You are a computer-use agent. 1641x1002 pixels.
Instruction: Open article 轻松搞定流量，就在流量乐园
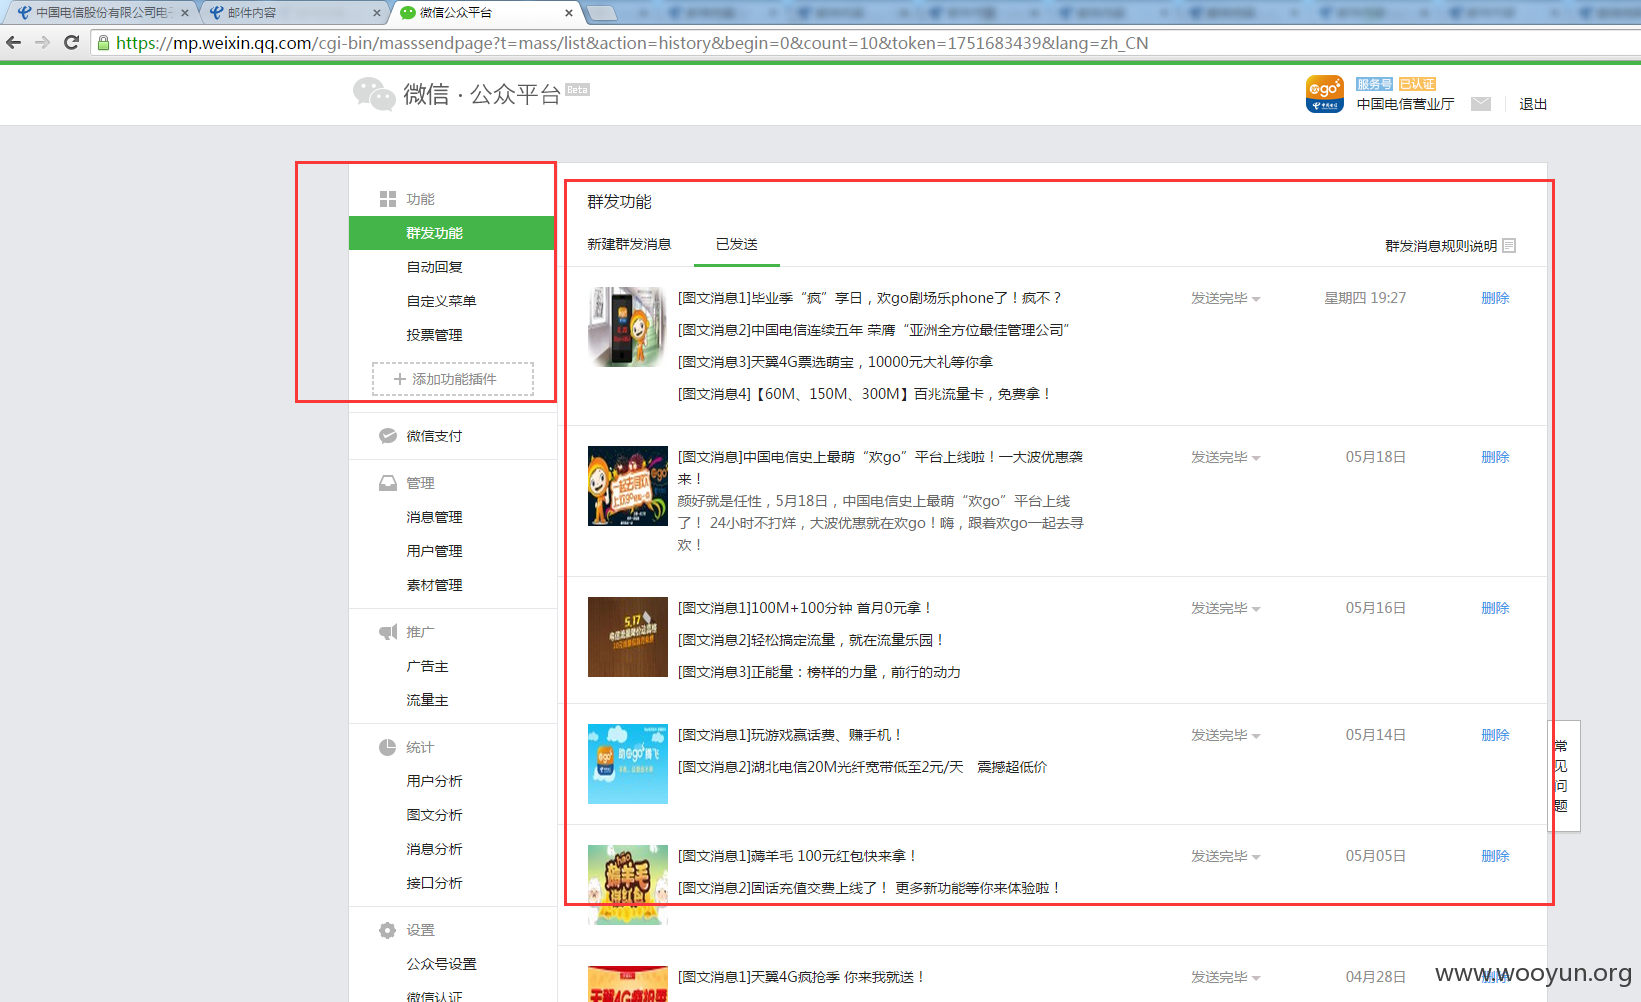point(811,640)
